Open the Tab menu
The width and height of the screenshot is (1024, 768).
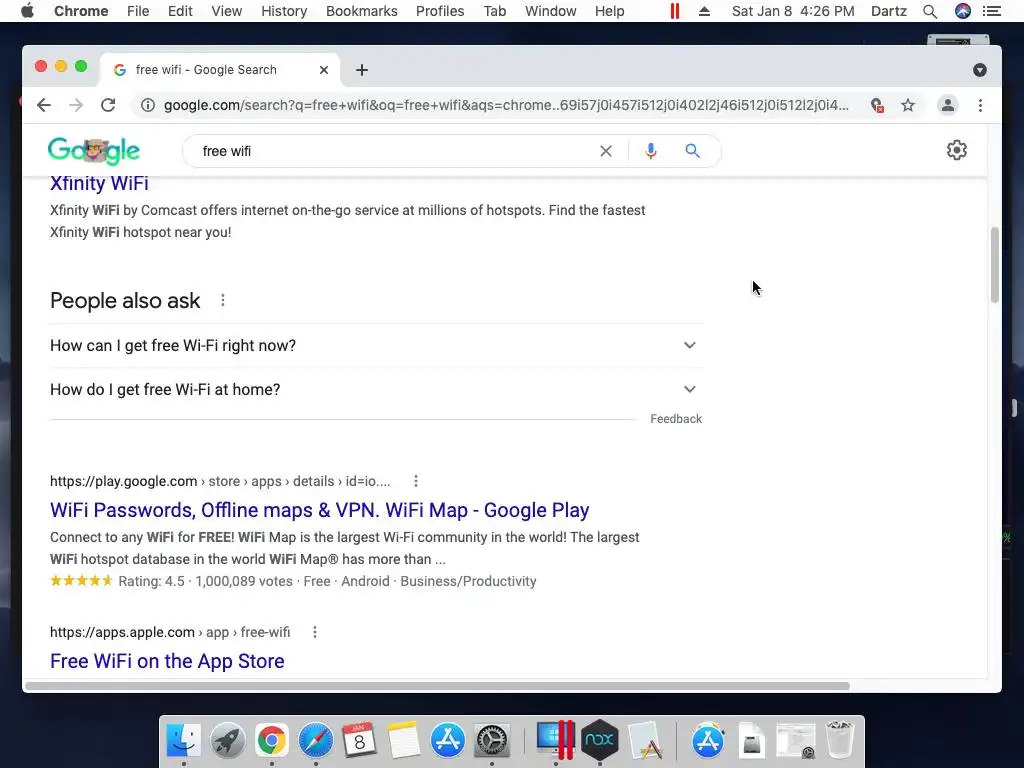point(495,11)
